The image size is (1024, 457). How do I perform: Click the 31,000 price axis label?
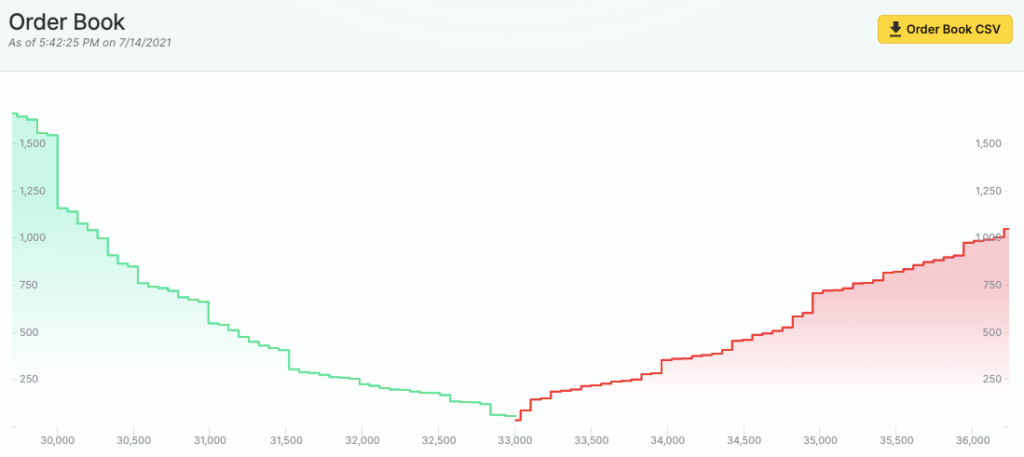[x=210, y=441]
